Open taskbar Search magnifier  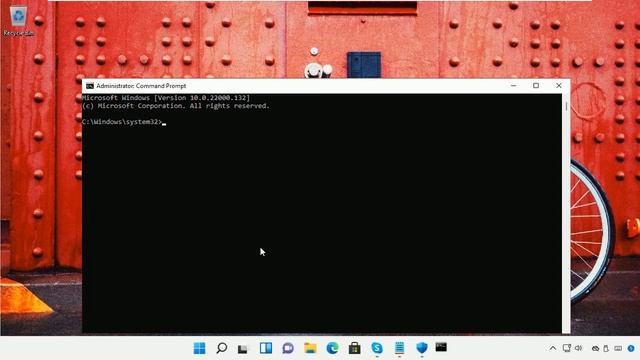coord(222,348)
